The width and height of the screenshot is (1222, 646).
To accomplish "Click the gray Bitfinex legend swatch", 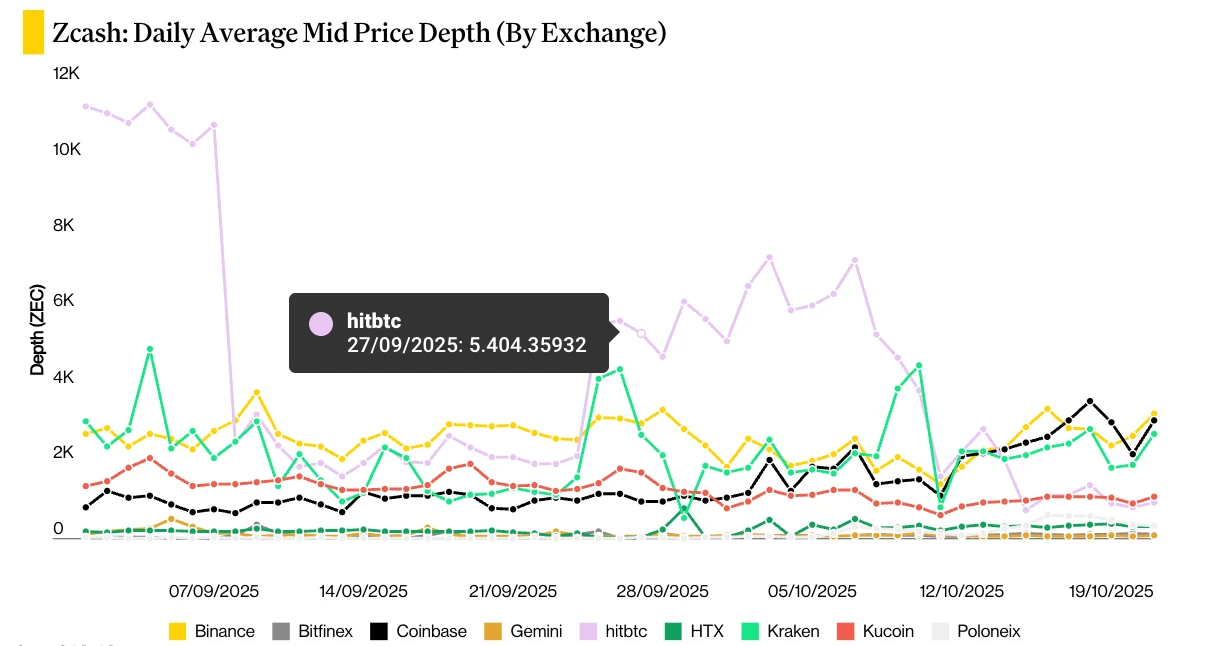I will coord(281,631).
